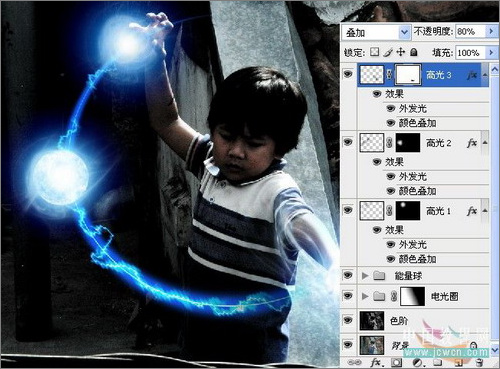Add a layer mask with the mask icon
The width and height of the screenshot is (500, 369).
pyautogui.click(x=396, y=362)
